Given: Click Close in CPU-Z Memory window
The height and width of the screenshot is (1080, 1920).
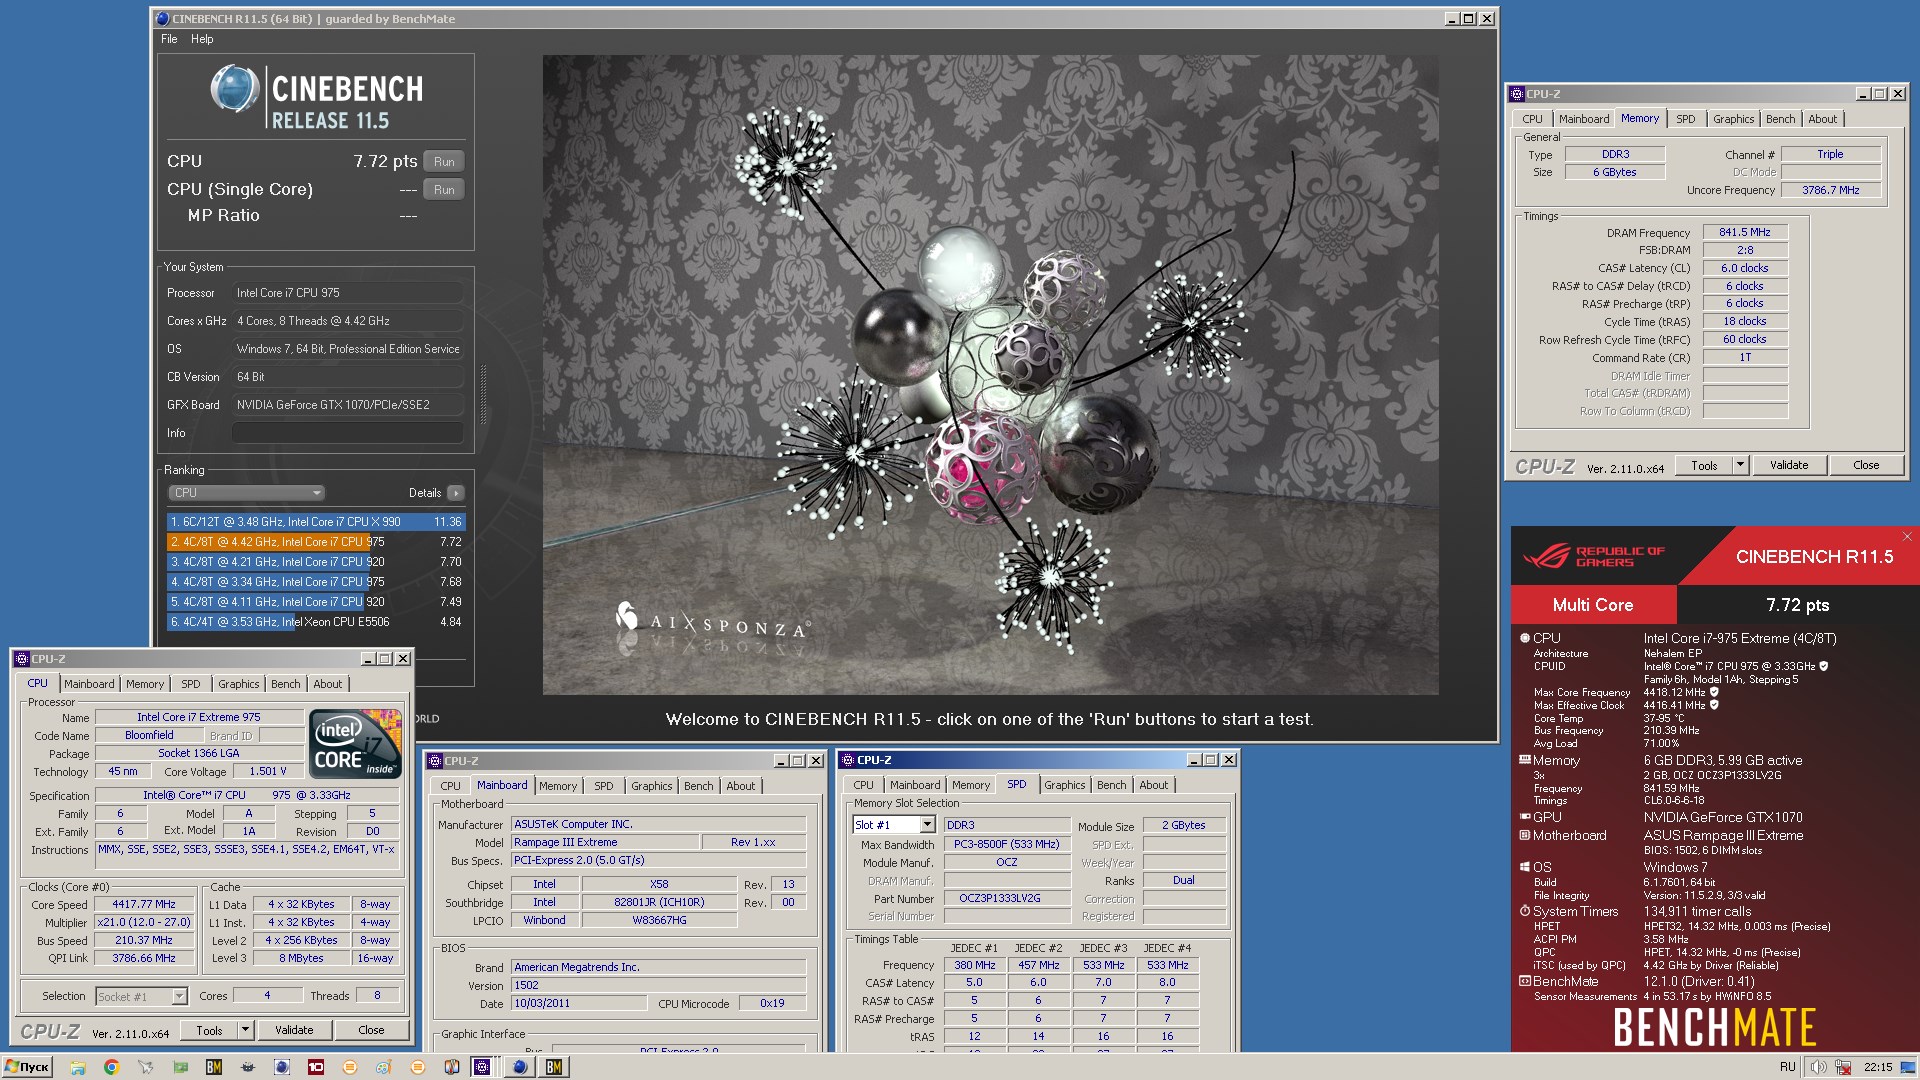Looking at the screenshot, I should click(1866, 465).
